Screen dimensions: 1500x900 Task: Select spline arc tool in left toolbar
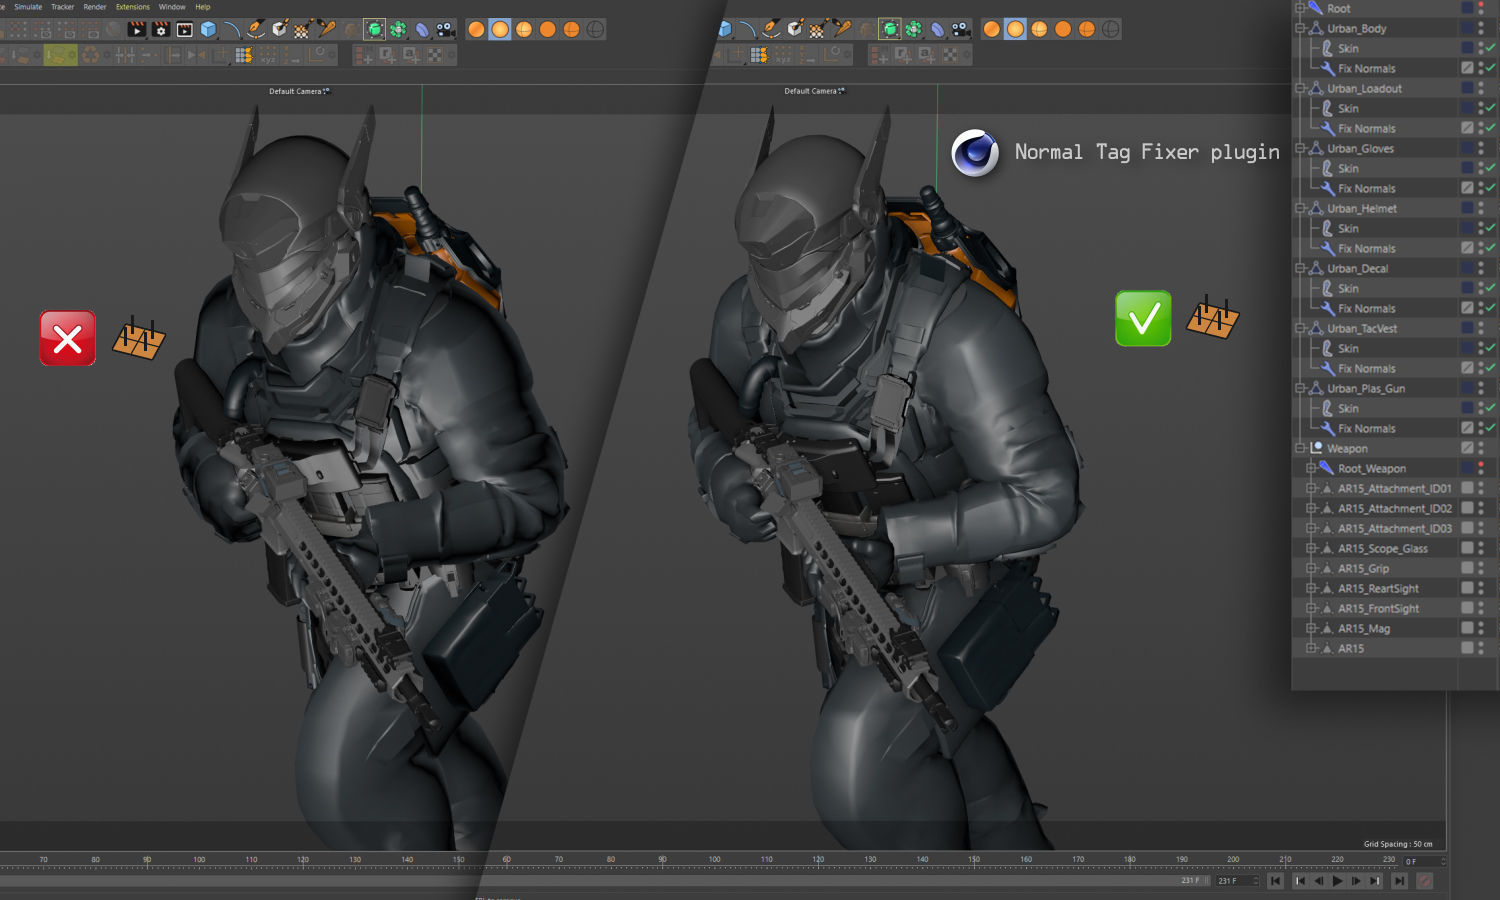click(231, 30)
